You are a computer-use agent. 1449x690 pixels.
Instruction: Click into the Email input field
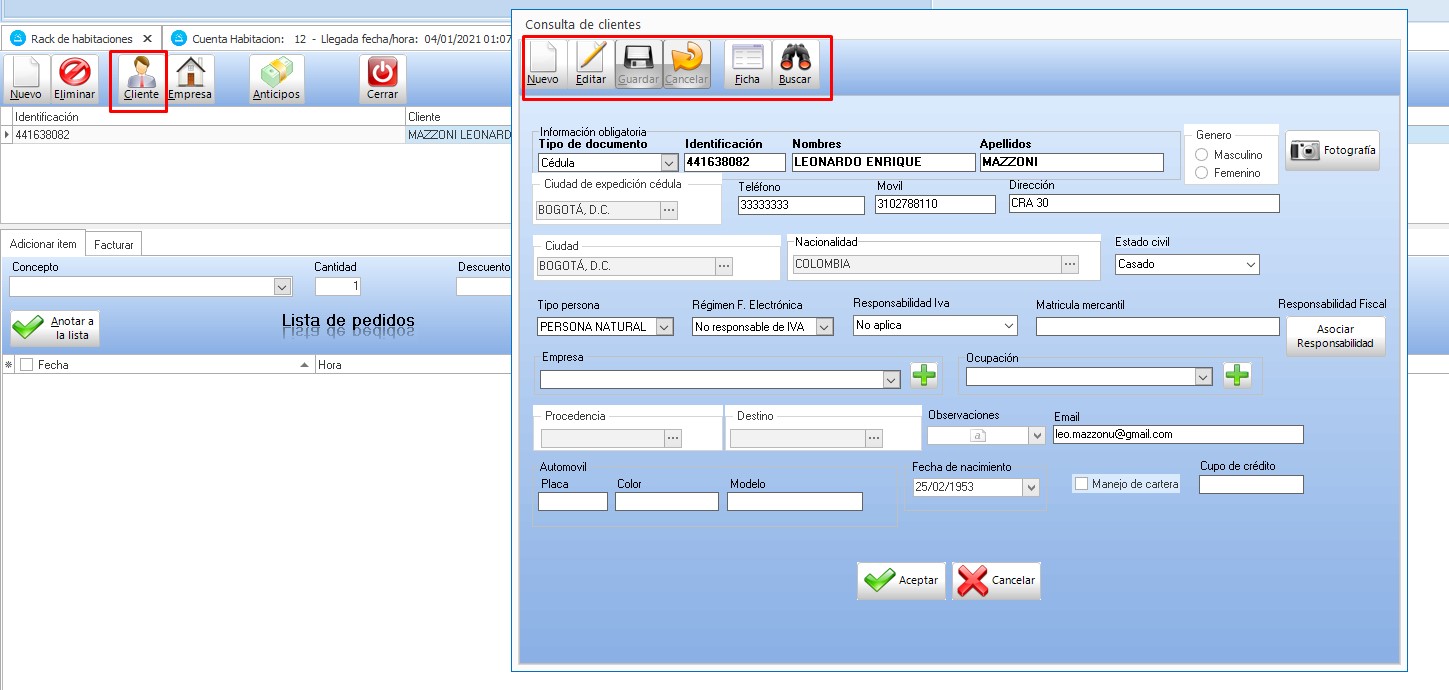(x=1177, y=435)
